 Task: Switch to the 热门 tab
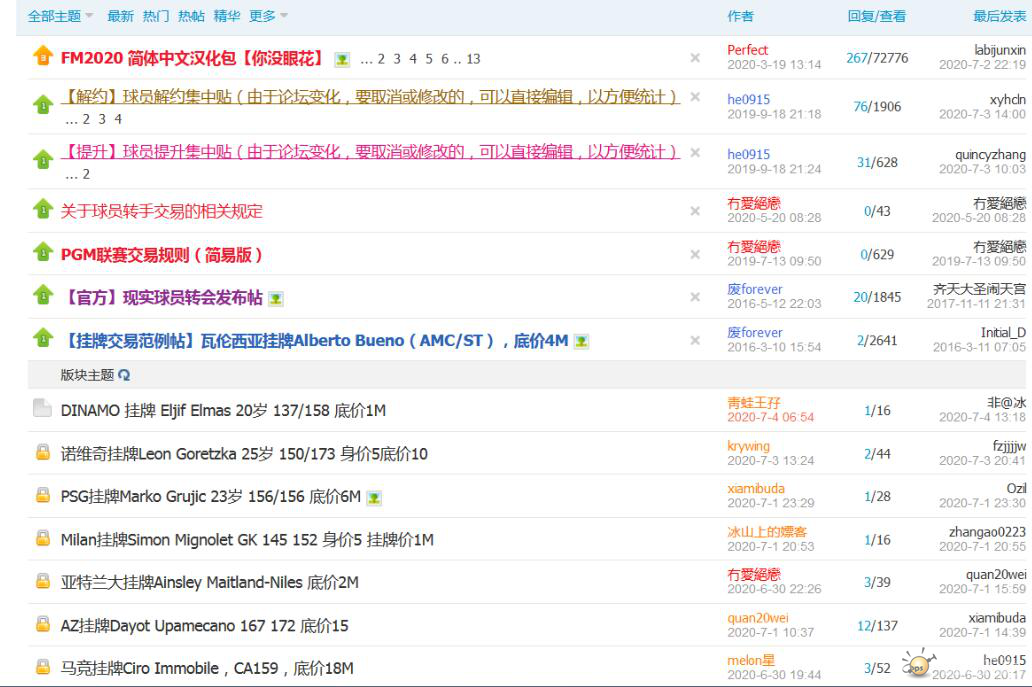pos(156,16)
